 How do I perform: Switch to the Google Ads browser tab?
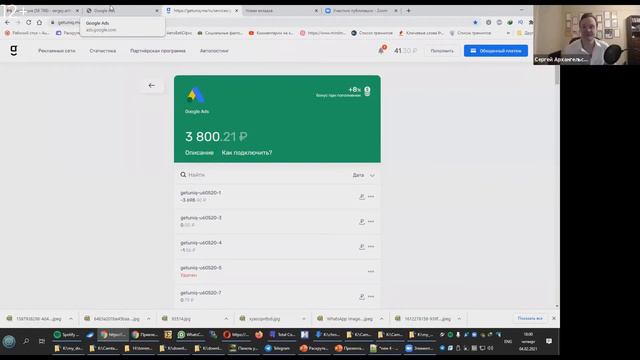click(122, 11)
